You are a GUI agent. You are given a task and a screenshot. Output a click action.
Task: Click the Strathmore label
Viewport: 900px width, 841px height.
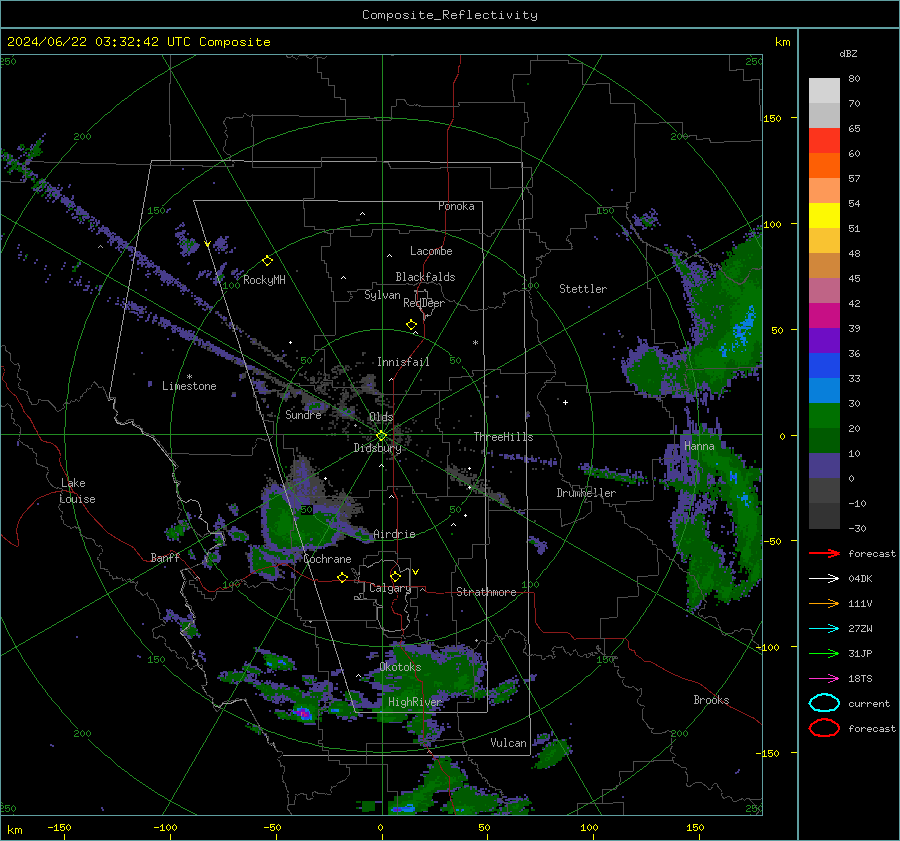pos(486,592)
